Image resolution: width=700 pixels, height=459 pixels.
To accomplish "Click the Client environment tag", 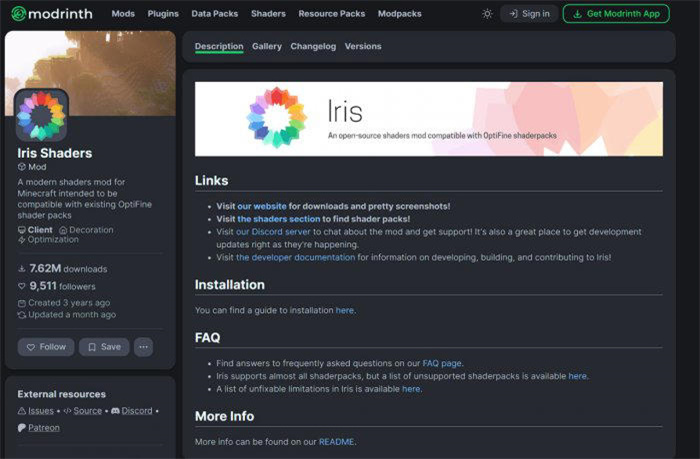I will tap(35, 230).
